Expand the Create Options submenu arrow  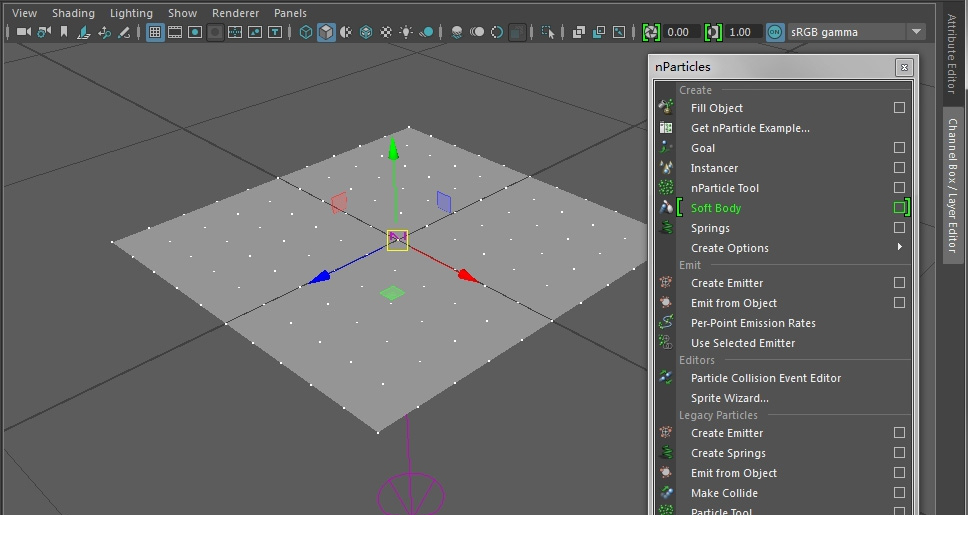click(899, 247)
